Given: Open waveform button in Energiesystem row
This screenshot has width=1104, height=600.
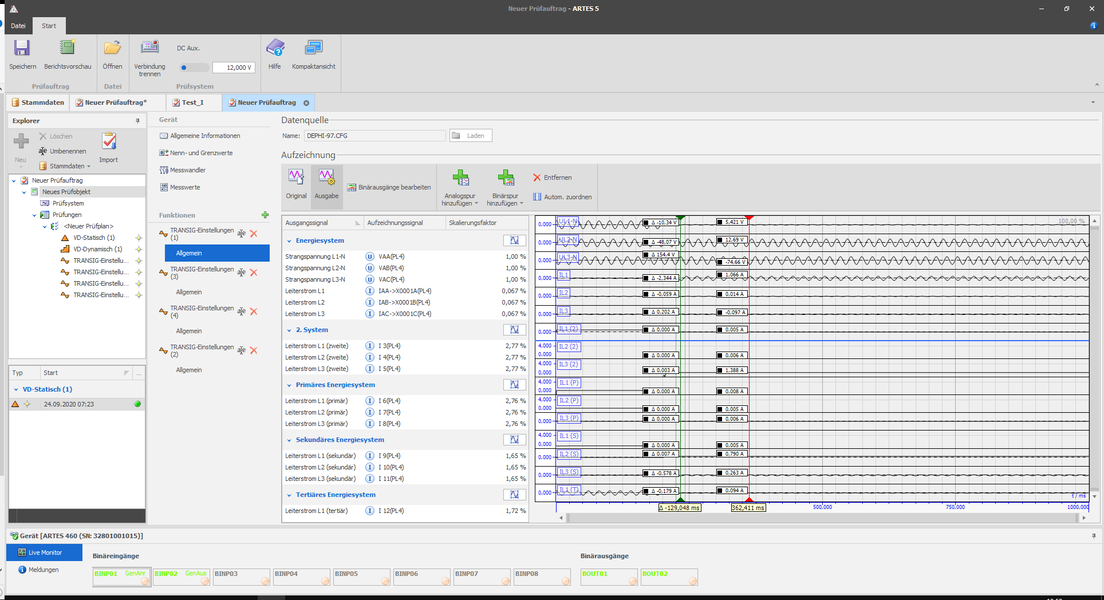Looking at the screenshot, I should [x=514, y=241].
